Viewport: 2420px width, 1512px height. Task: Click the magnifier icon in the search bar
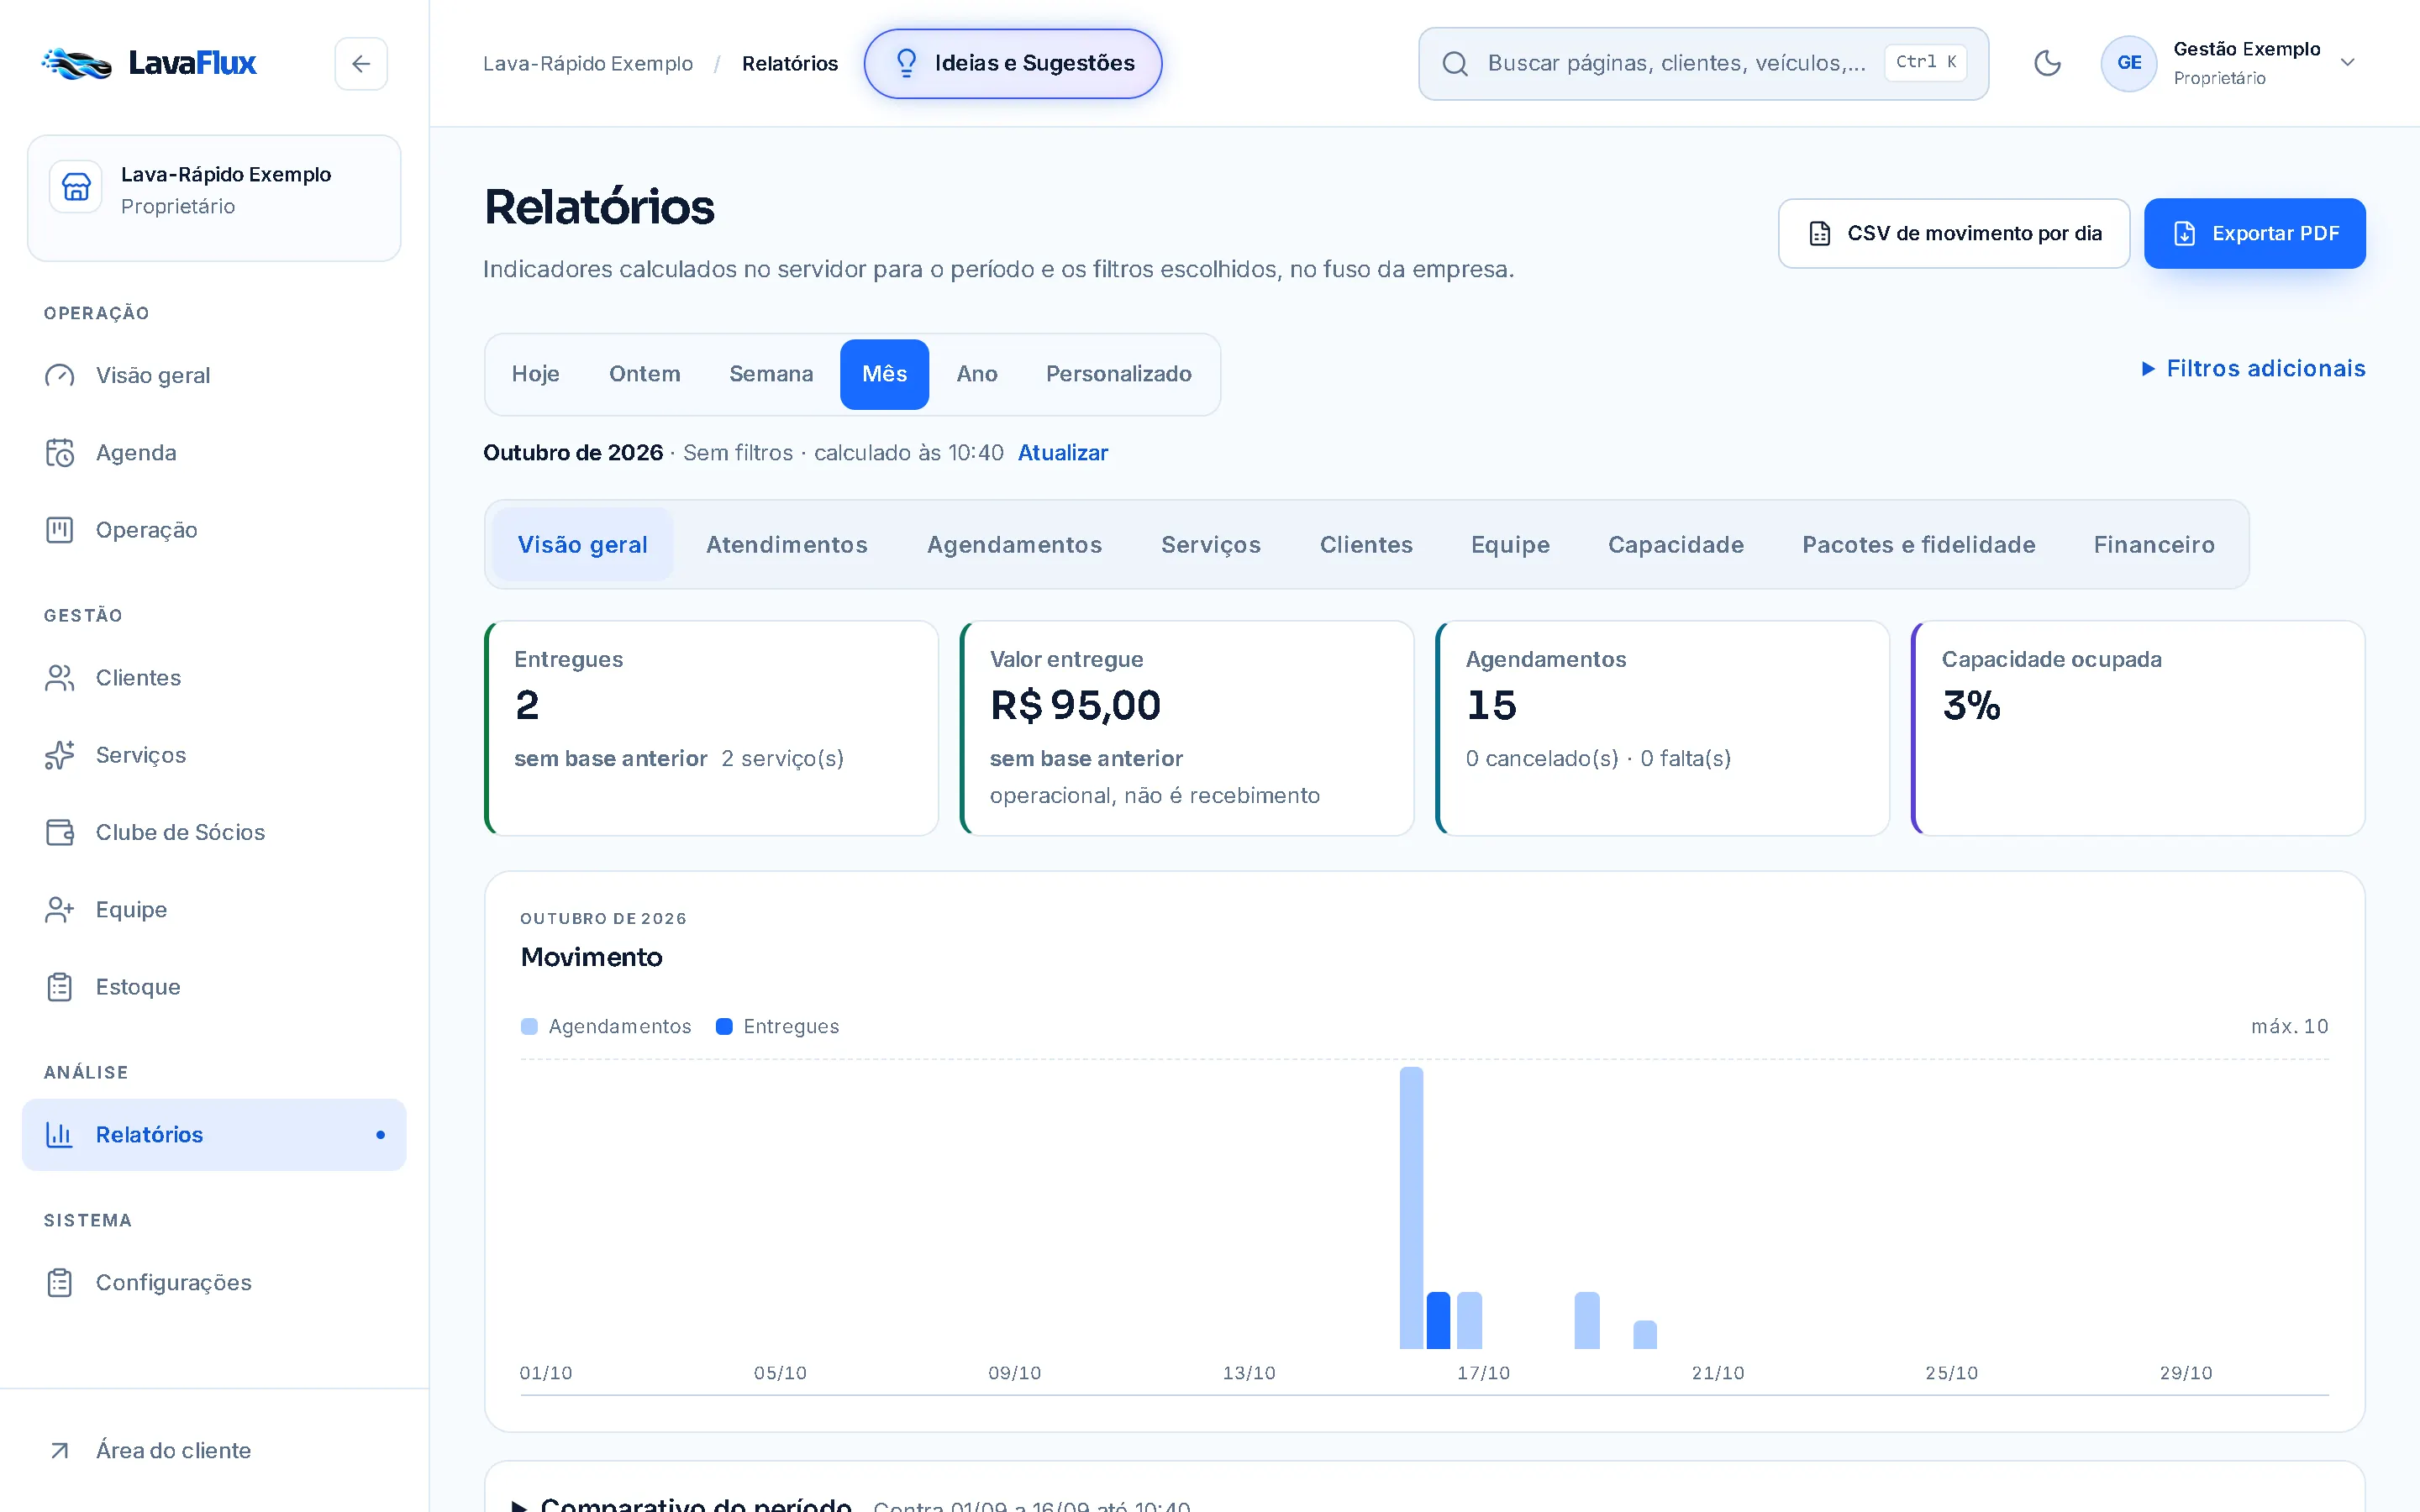(x=1455, y=64)
